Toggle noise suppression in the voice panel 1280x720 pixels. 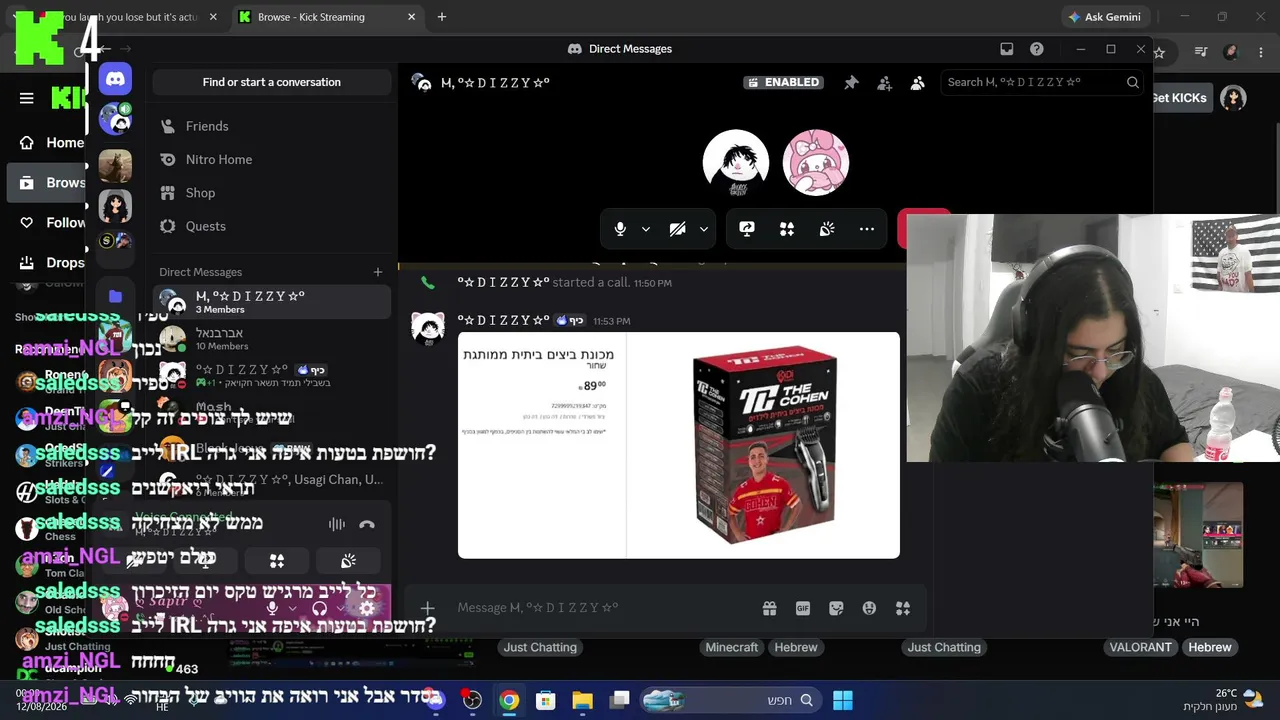(337, 524)
